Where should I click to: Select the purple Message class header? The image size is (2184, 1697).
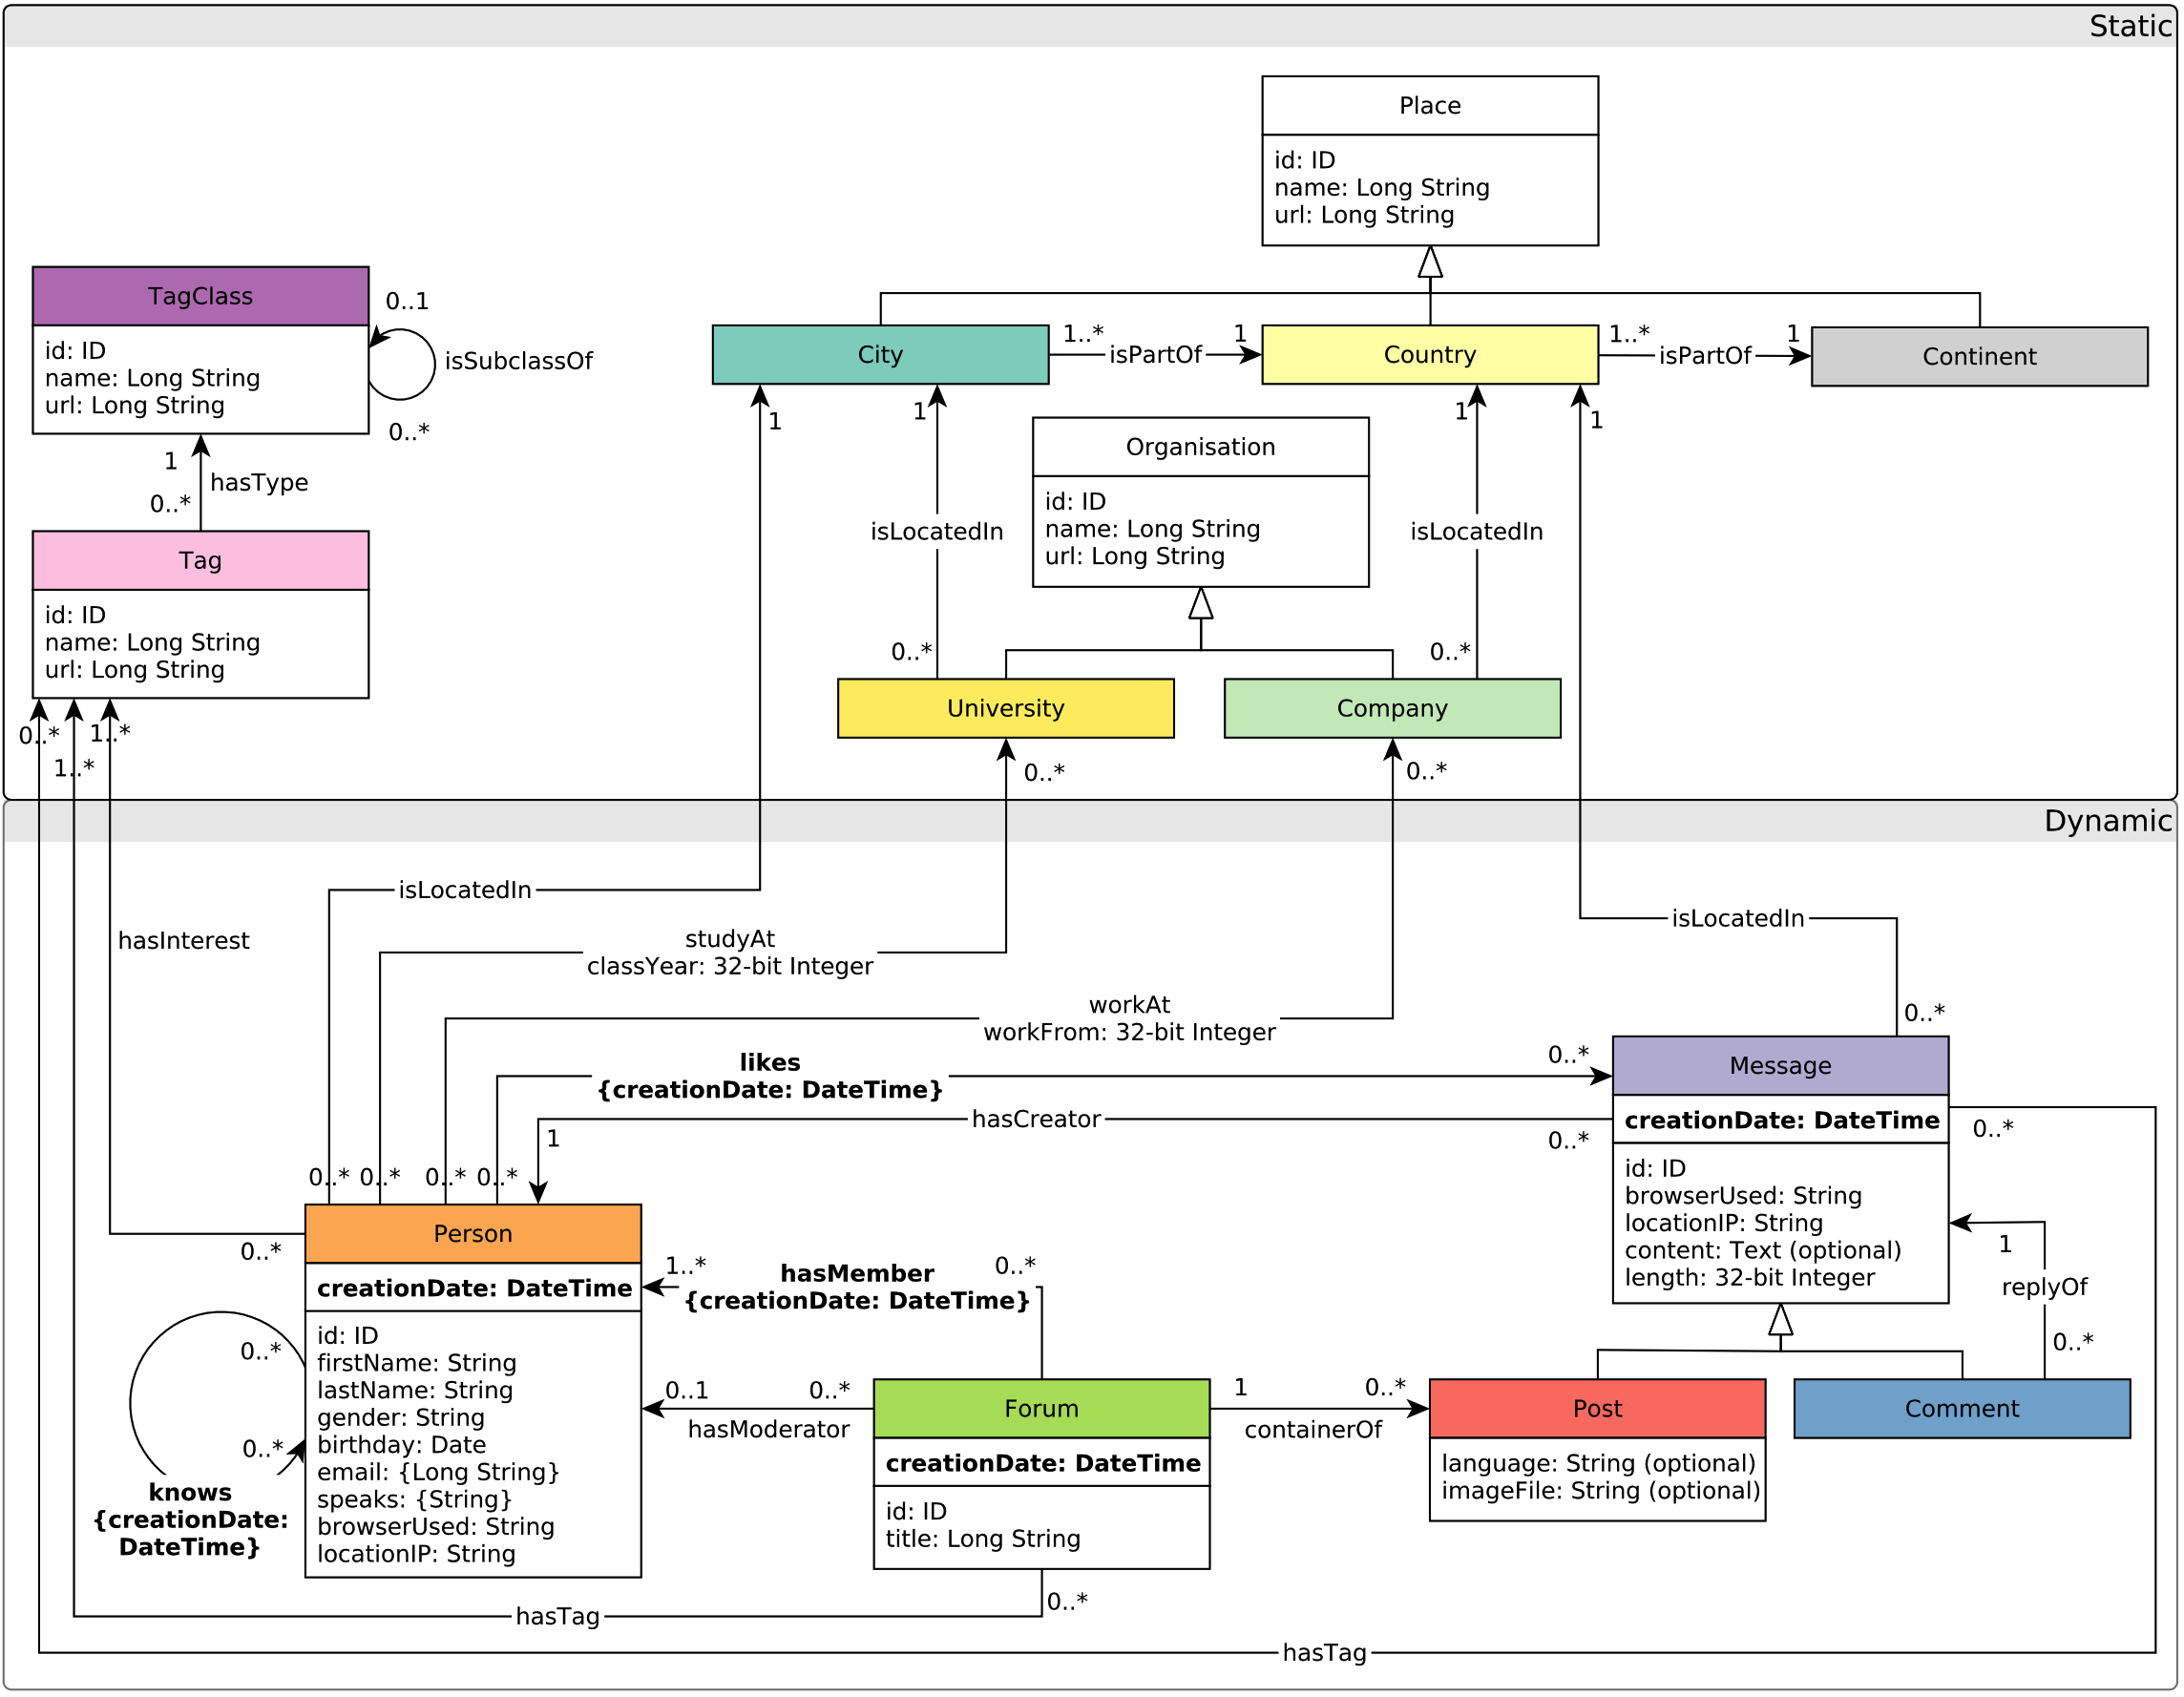(x=1780, y=1066)
